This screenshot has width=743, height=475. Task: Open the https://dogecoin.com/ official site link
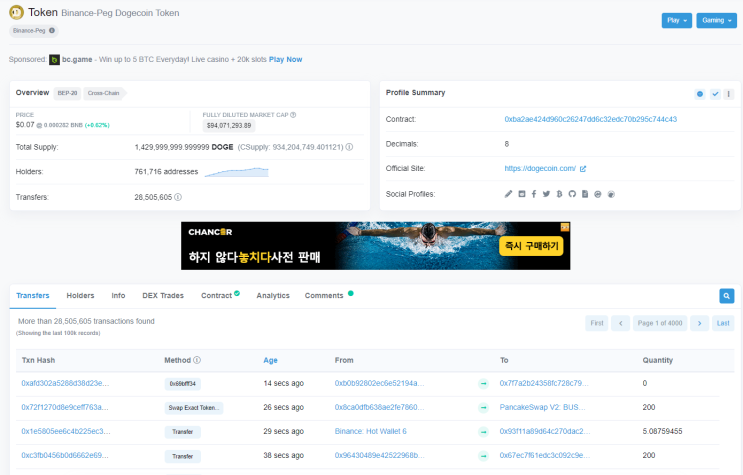point(540,169)
